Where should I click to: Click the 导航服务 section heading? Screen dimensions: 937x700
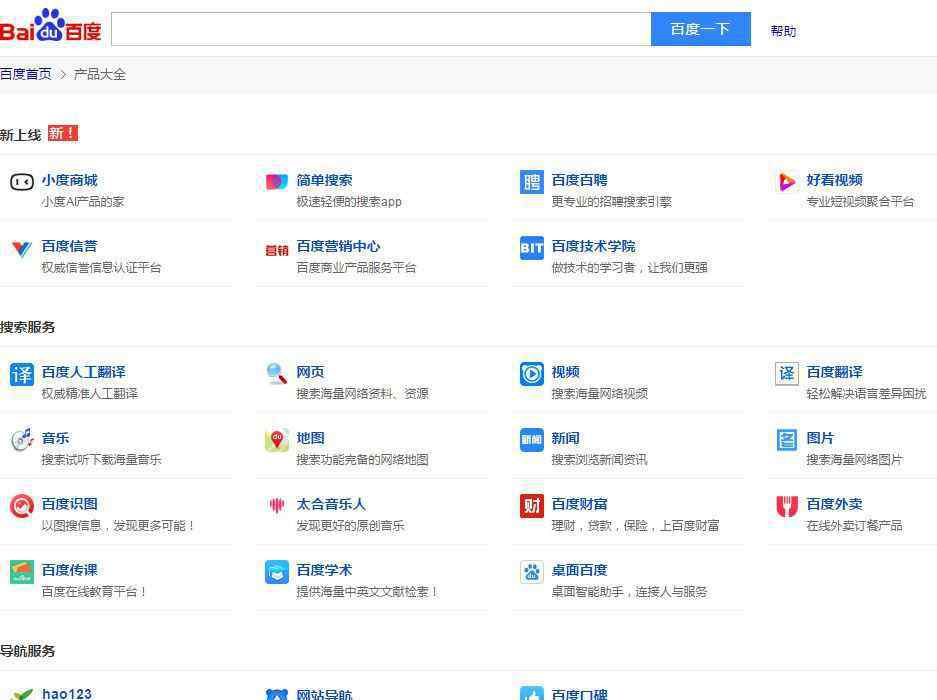tap(27, 650)
